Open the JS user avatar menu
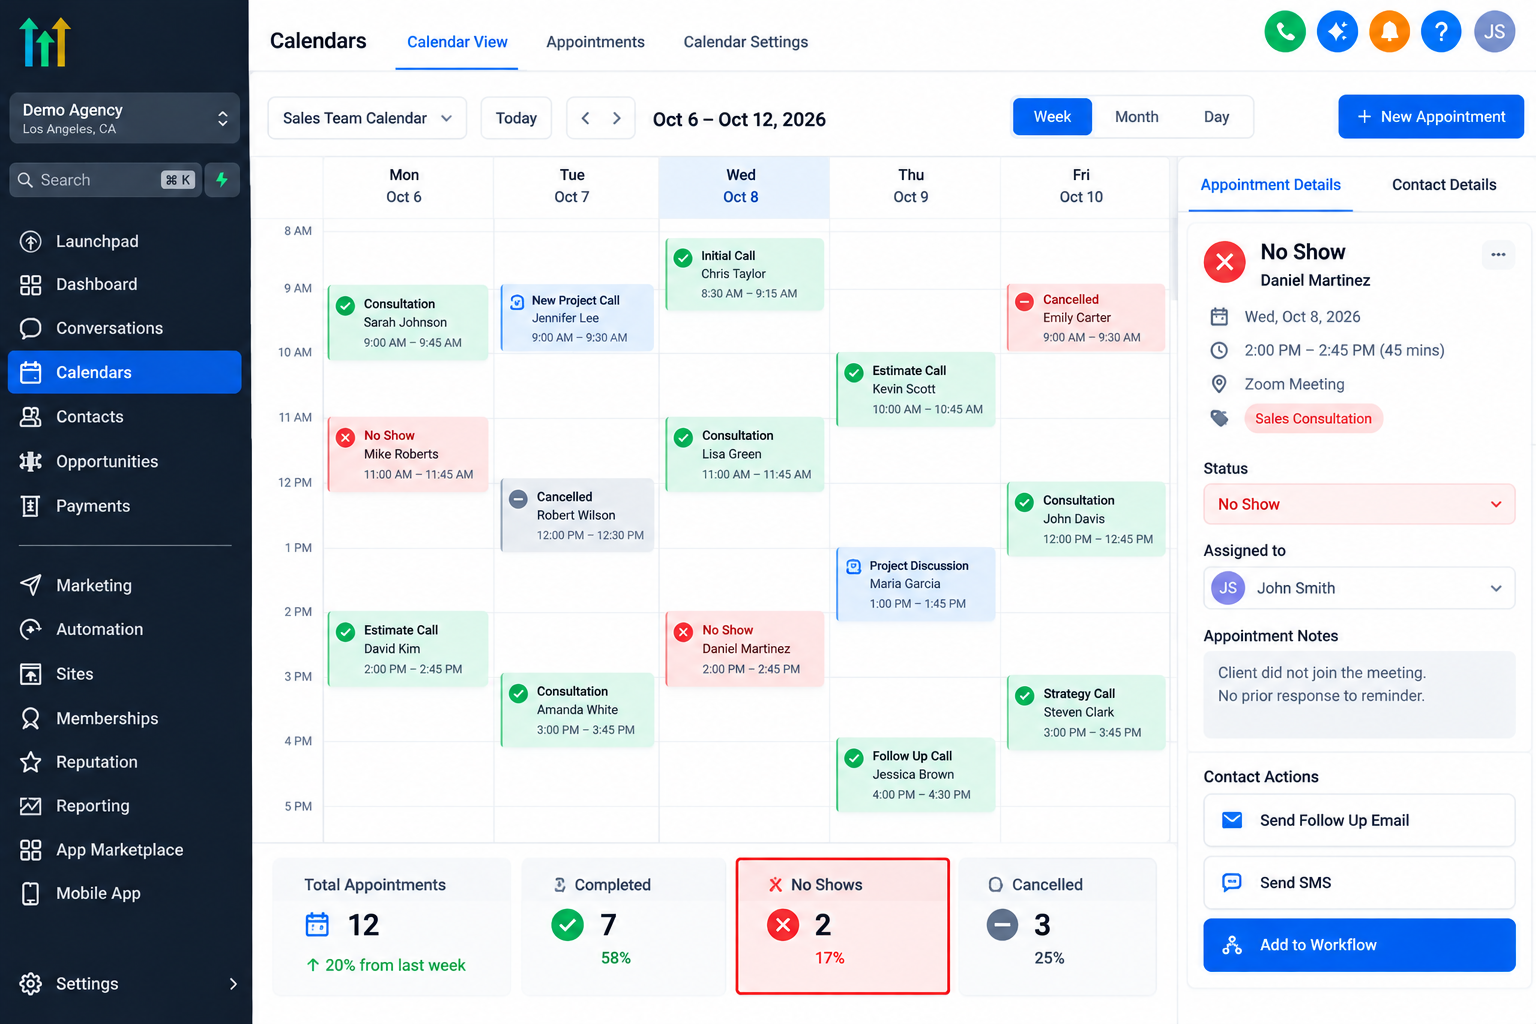This screenshot has width=1536, height=1024. pos(1494,32)
